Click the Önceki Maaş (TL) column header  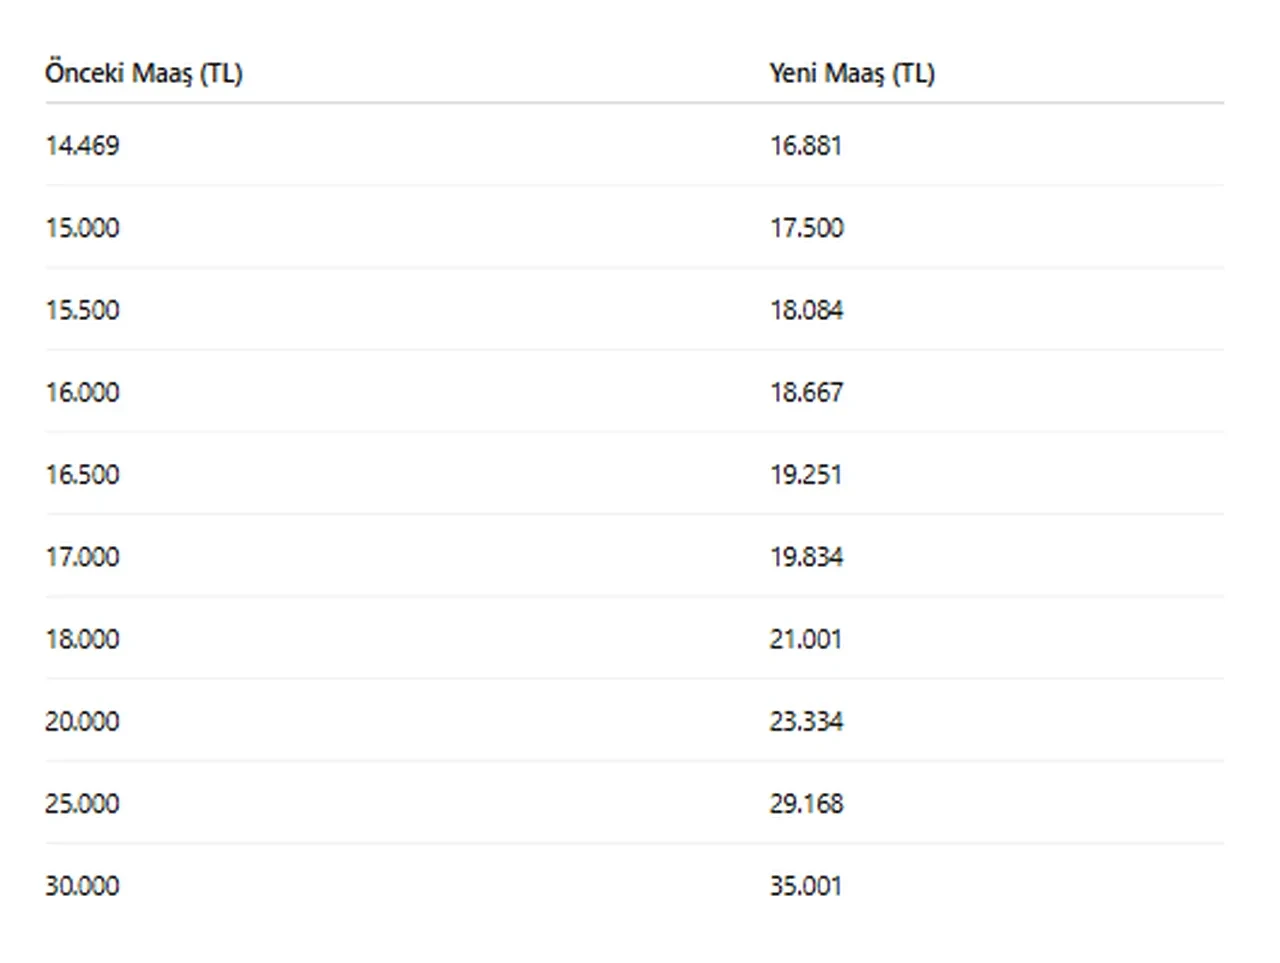click(144, 73)
